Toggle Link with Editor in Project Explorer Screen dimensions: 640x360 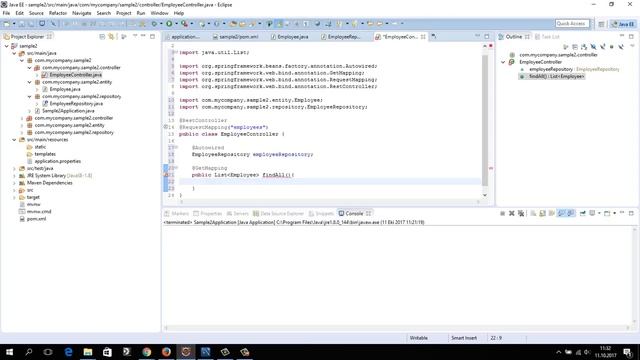tap(111, 36)
